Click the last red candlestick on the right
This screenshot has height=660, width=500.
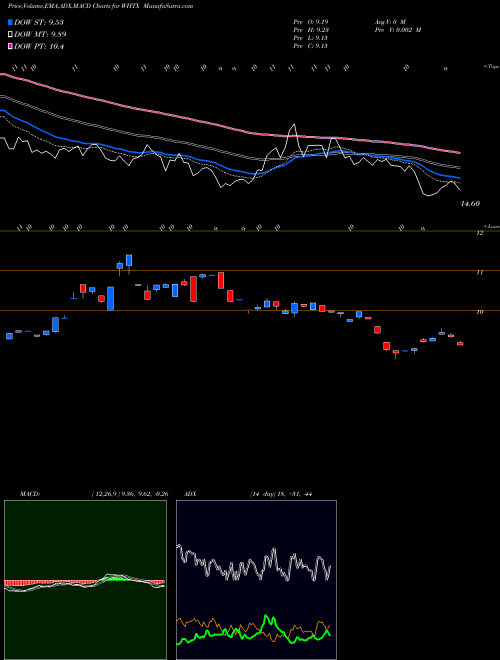460,343
